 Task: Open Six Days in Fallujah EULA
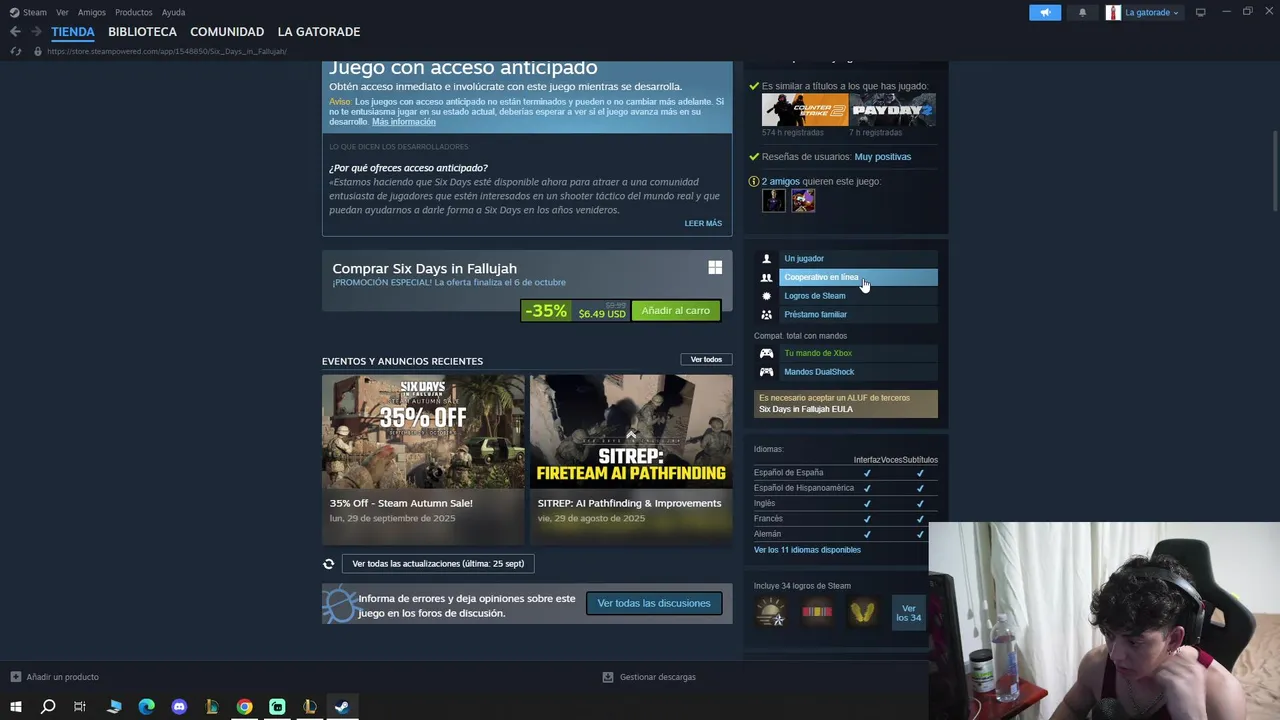[806, 409]
